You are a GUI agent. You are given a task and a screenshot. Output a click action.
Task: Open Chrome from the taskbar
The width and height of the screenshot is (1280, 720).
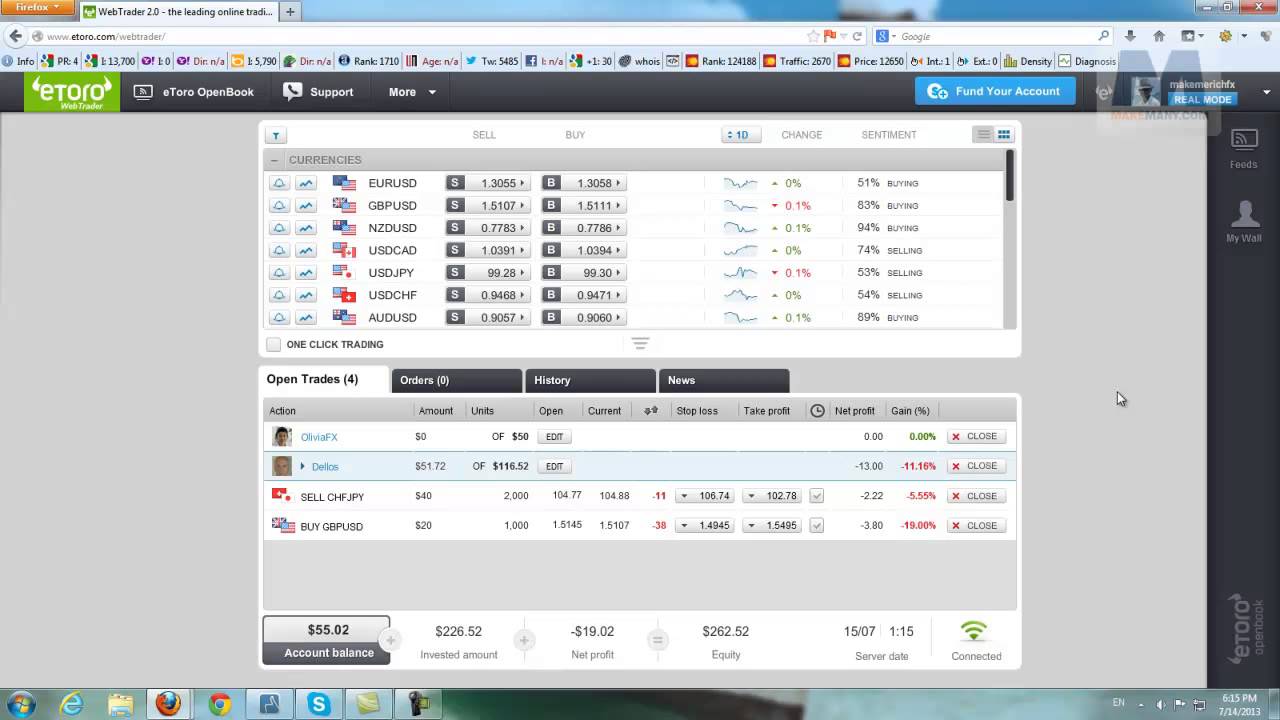pos(218,705)
